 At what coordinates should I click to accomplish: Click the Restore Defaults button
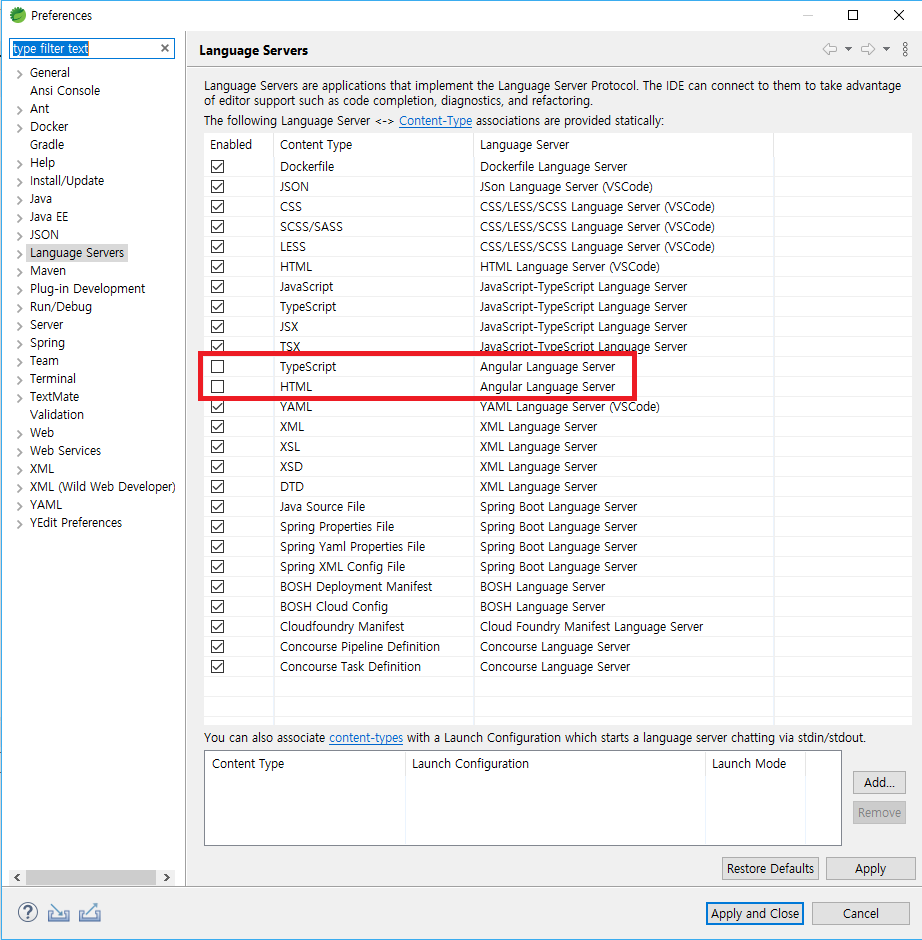pyautogui.click(x=770, y=868)
